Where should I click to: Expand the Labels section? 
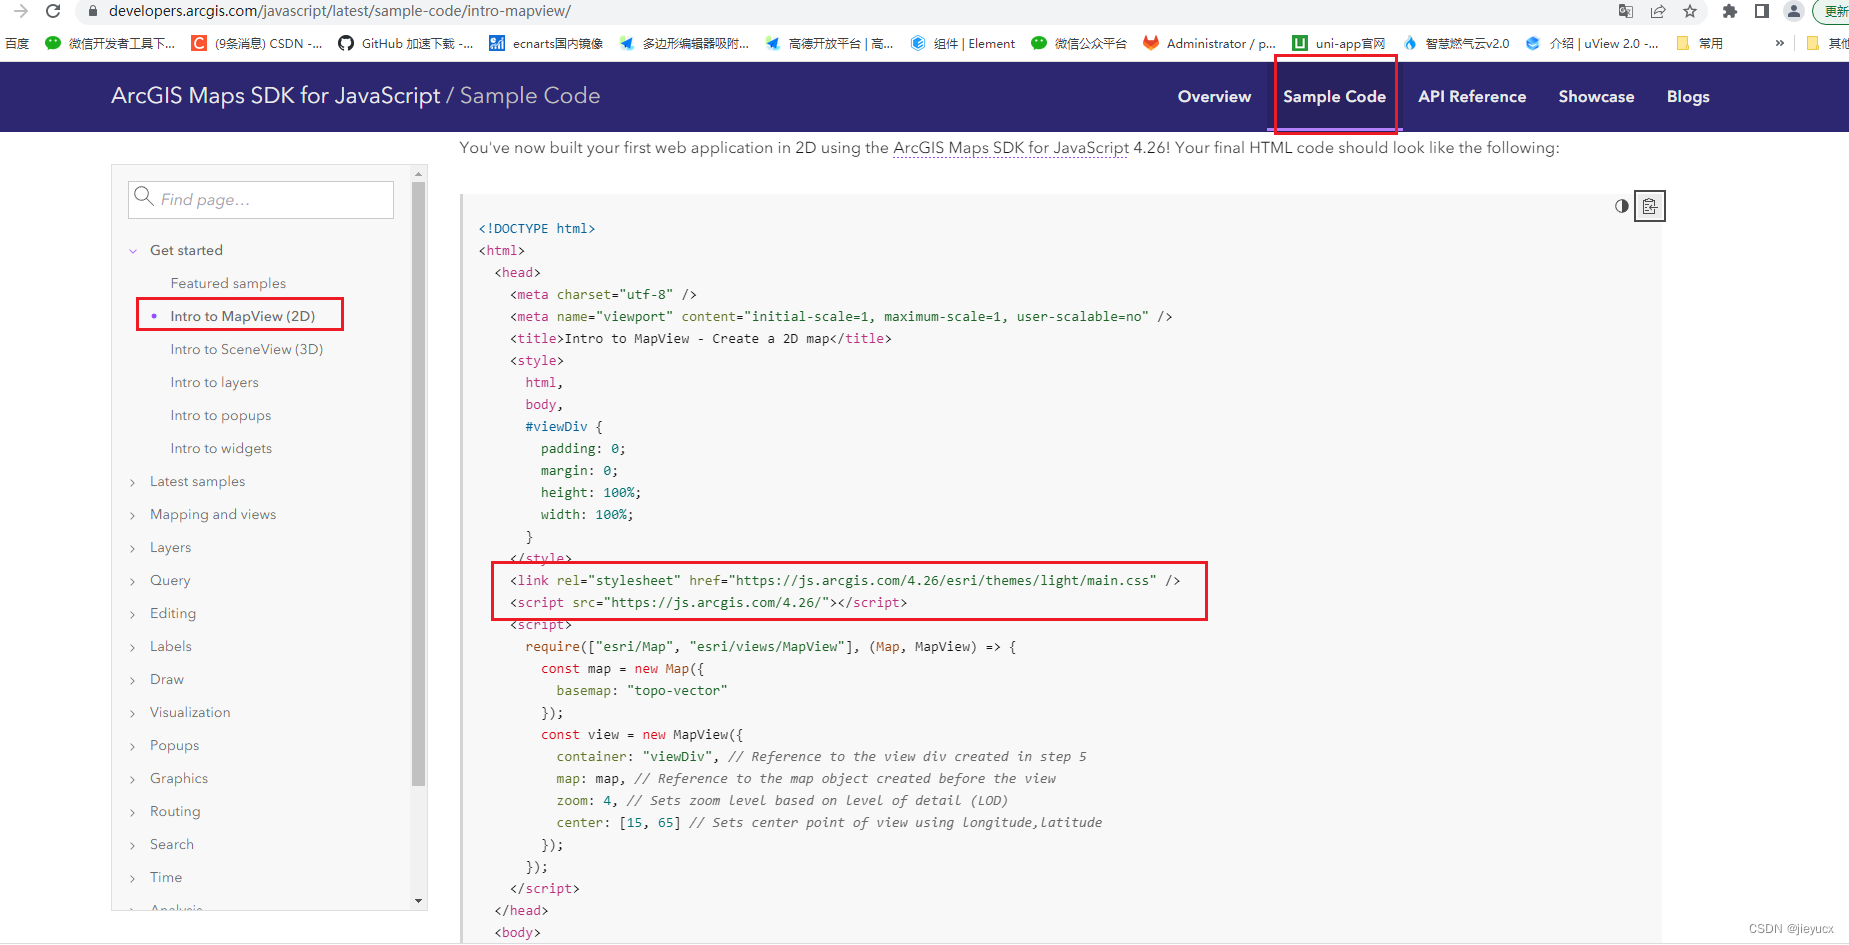pos(133,647)
